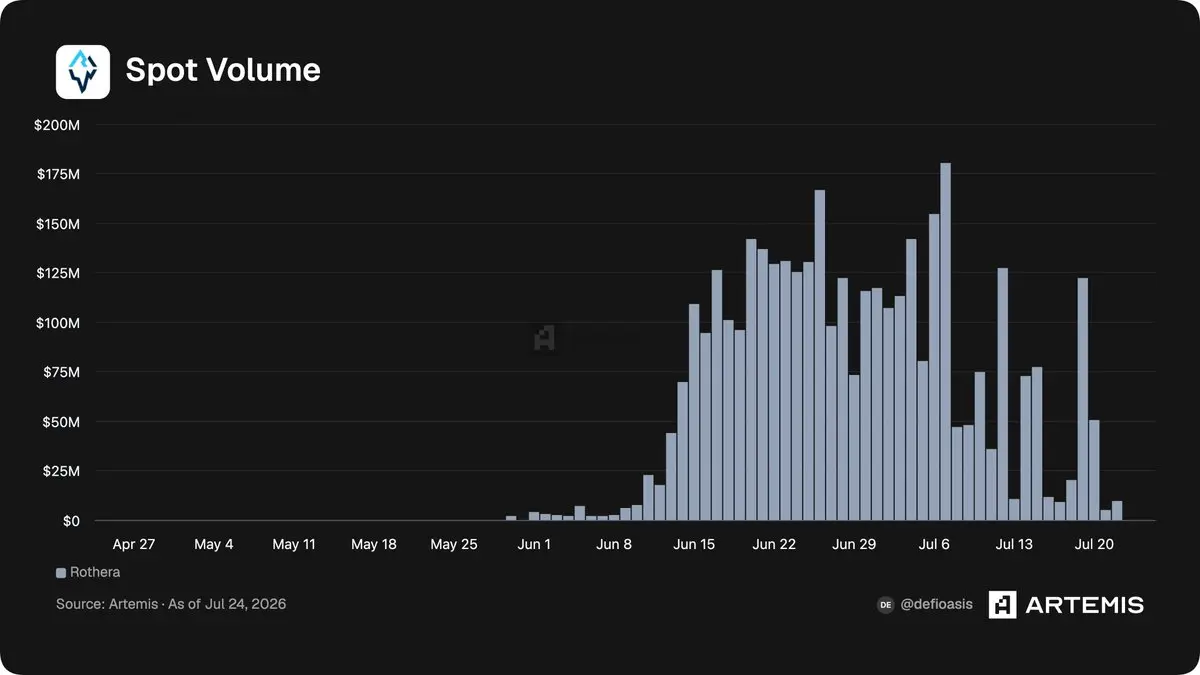The image size is (1200, 675).
Task: Click the Spot Volume chart title
Action: click(223, 70)
